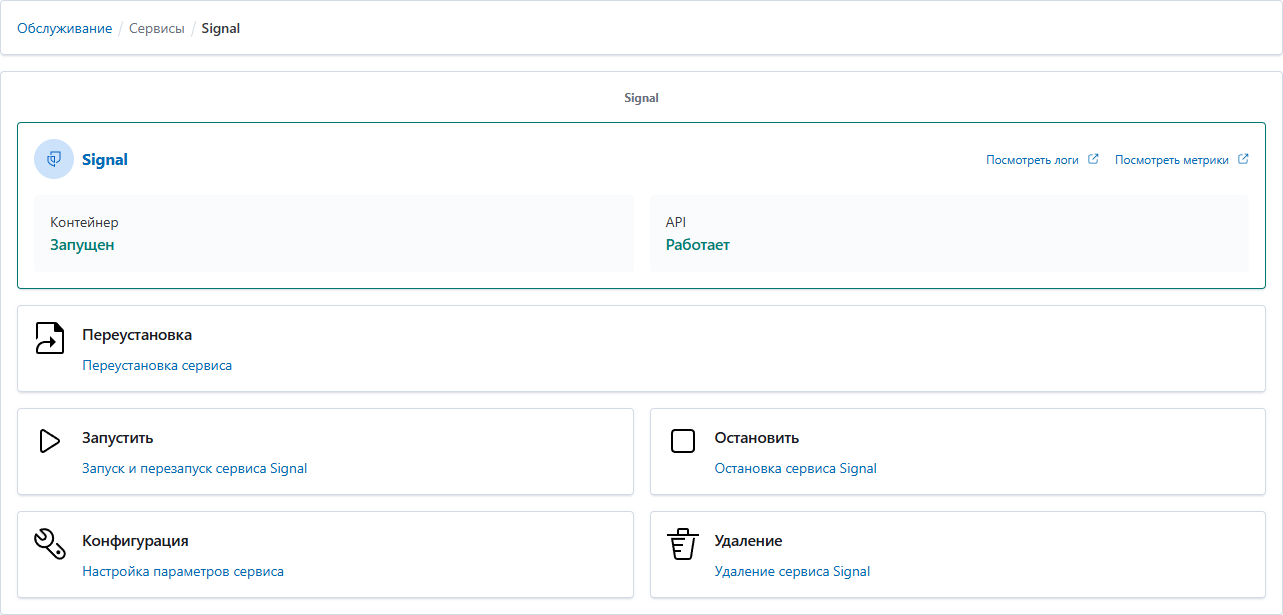This screenshot has height=615, width=1283.
Task: Click Сервисы in the breadcrumb
Action: 157,28
